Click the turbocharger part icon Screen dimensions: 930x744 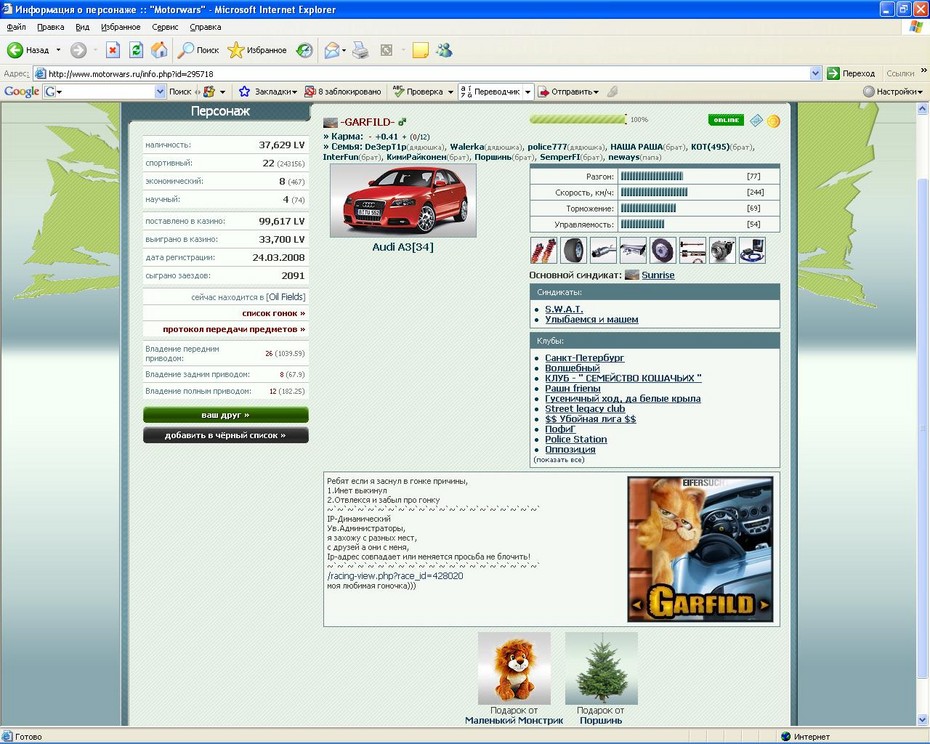click(722, 250)
